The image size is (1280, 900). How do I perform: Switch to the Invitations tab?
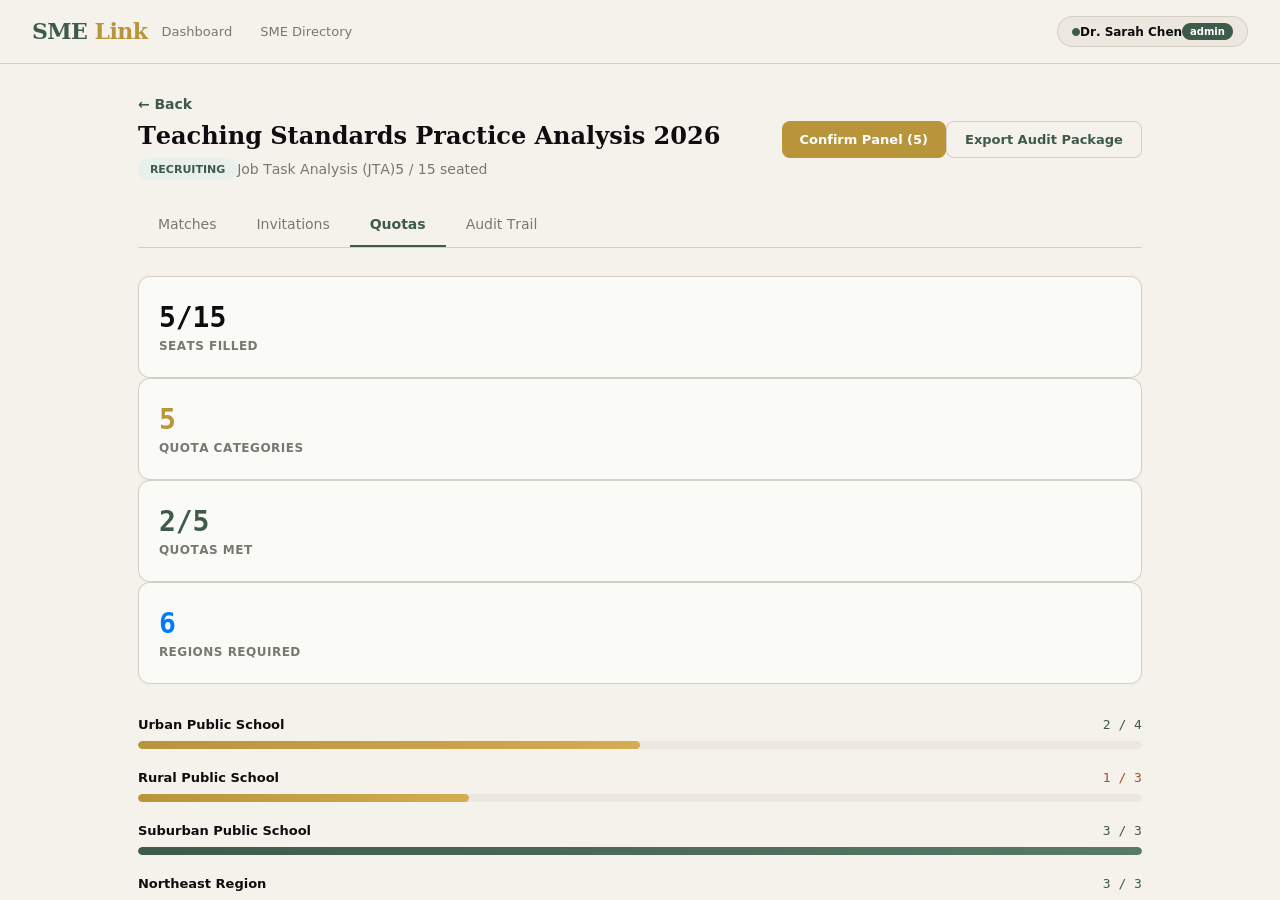(293, 223)
